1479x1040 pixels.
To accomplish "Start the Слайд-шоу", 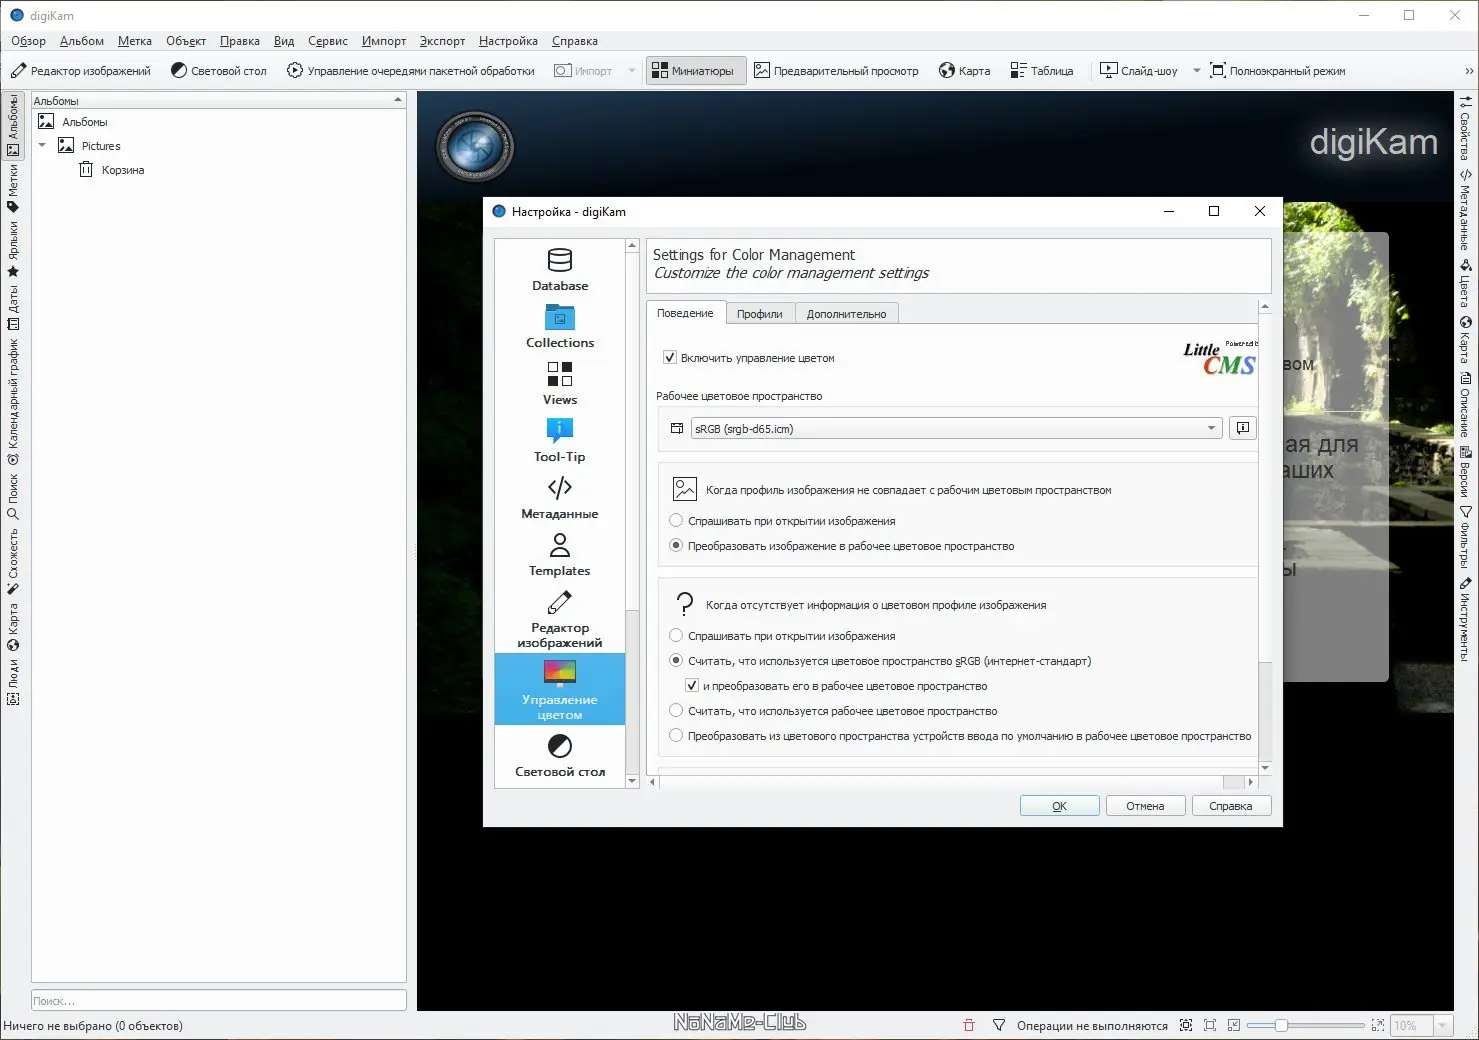I will pos(1139,71).
